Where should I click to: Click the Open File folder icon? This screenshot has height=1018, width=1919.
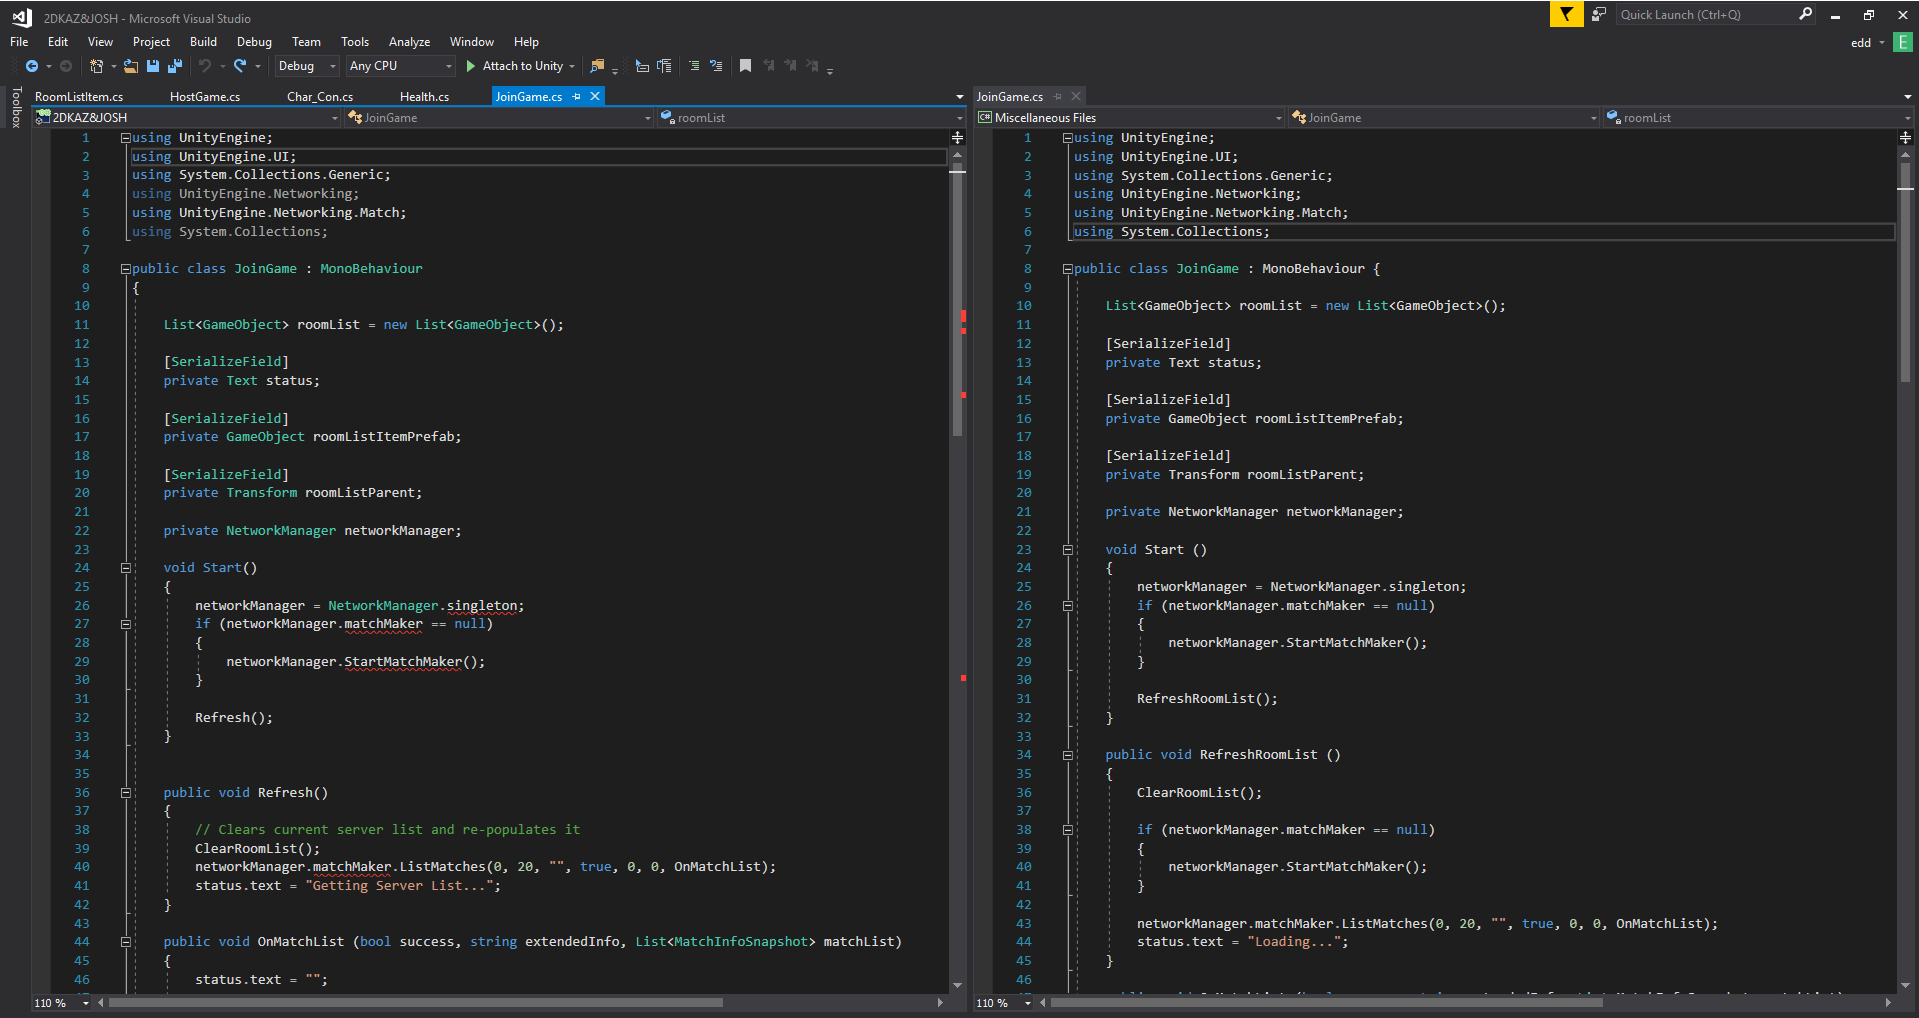(x=131, y=66)
